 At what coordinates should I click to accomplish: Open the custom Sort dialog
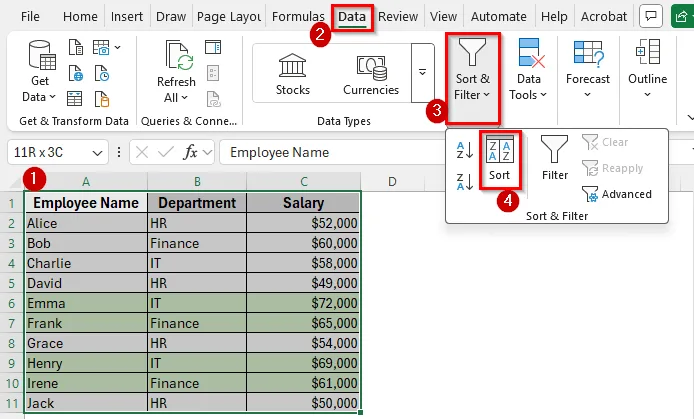click(x=500, y=158)
